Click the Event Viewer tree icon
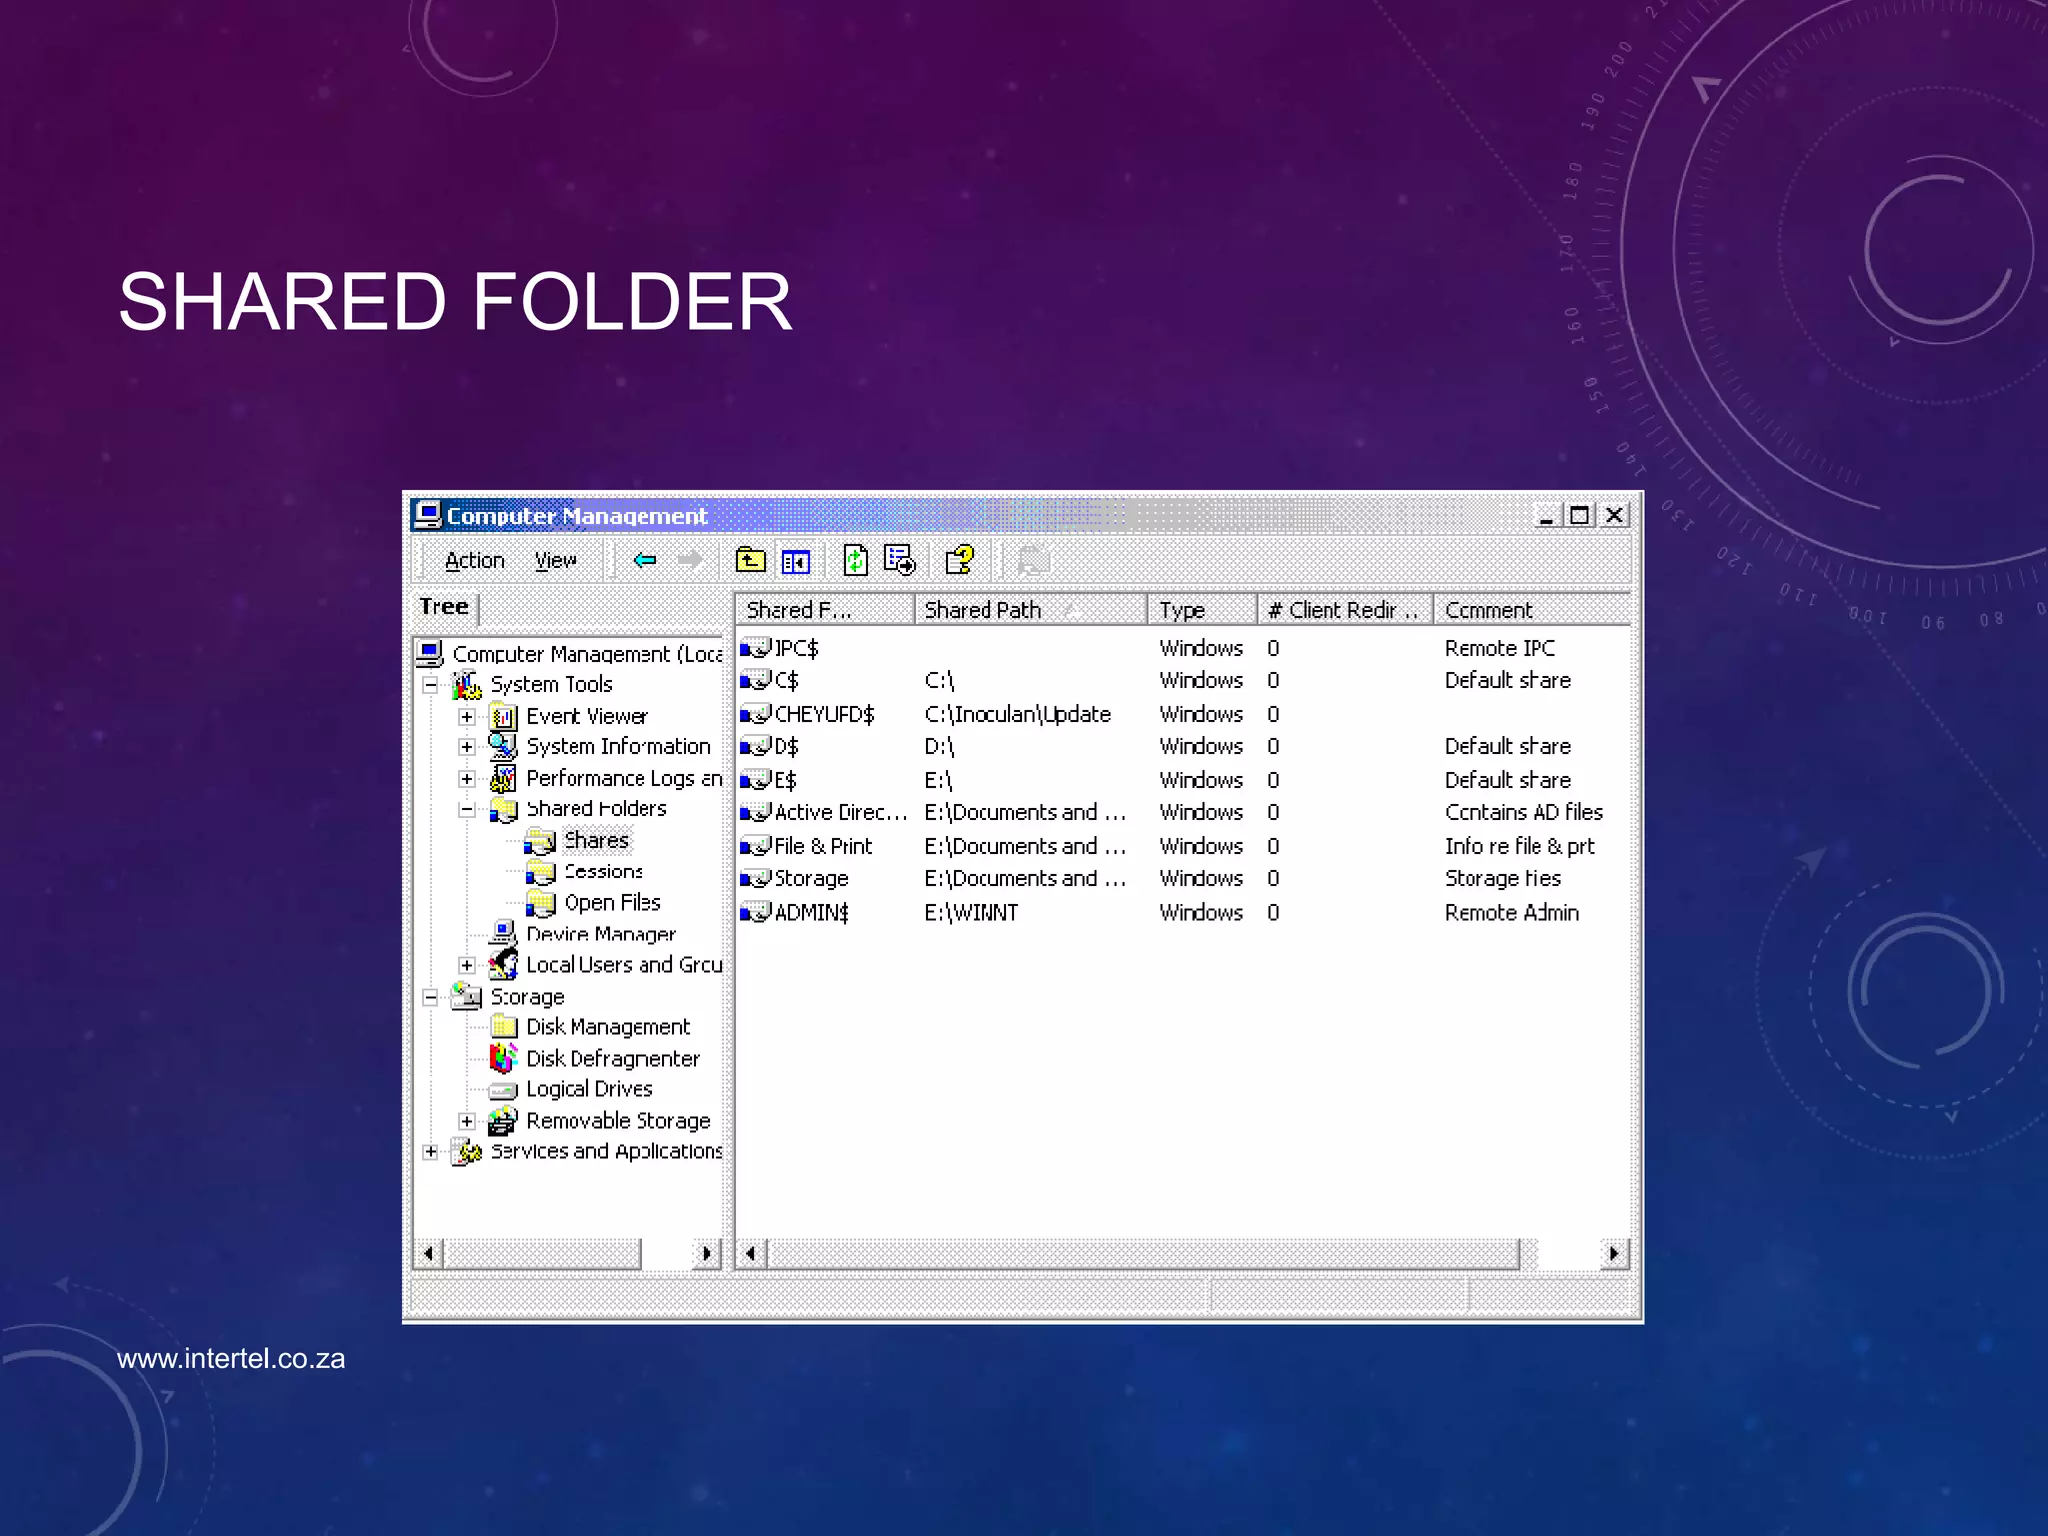The image size is (2048, 1536). click(x=503, y=716)
